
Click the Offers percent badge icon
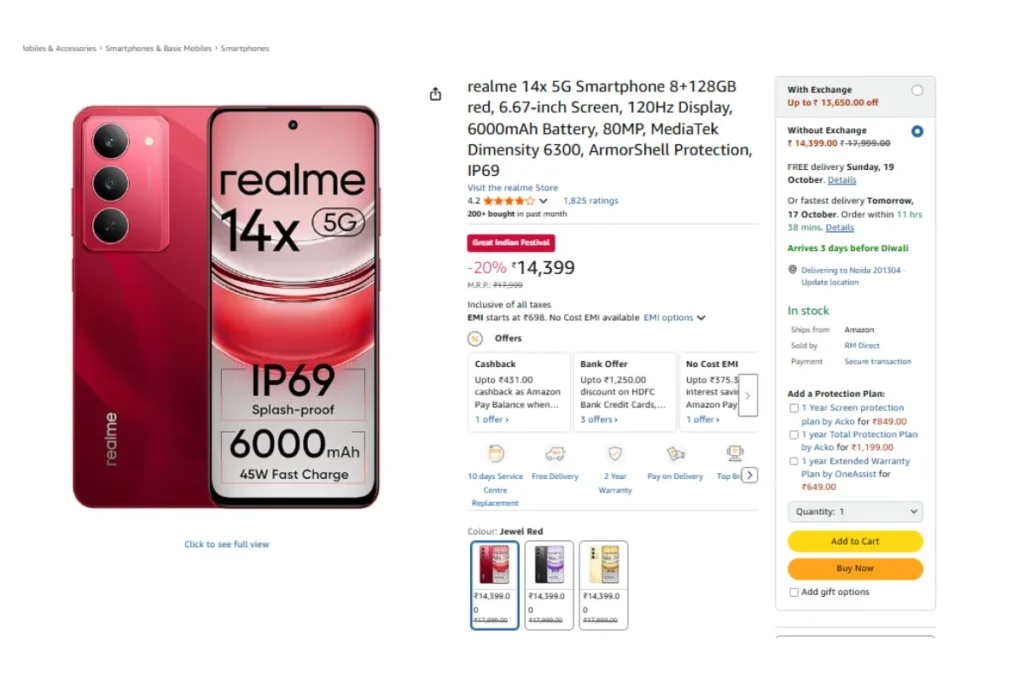(476, 338)
